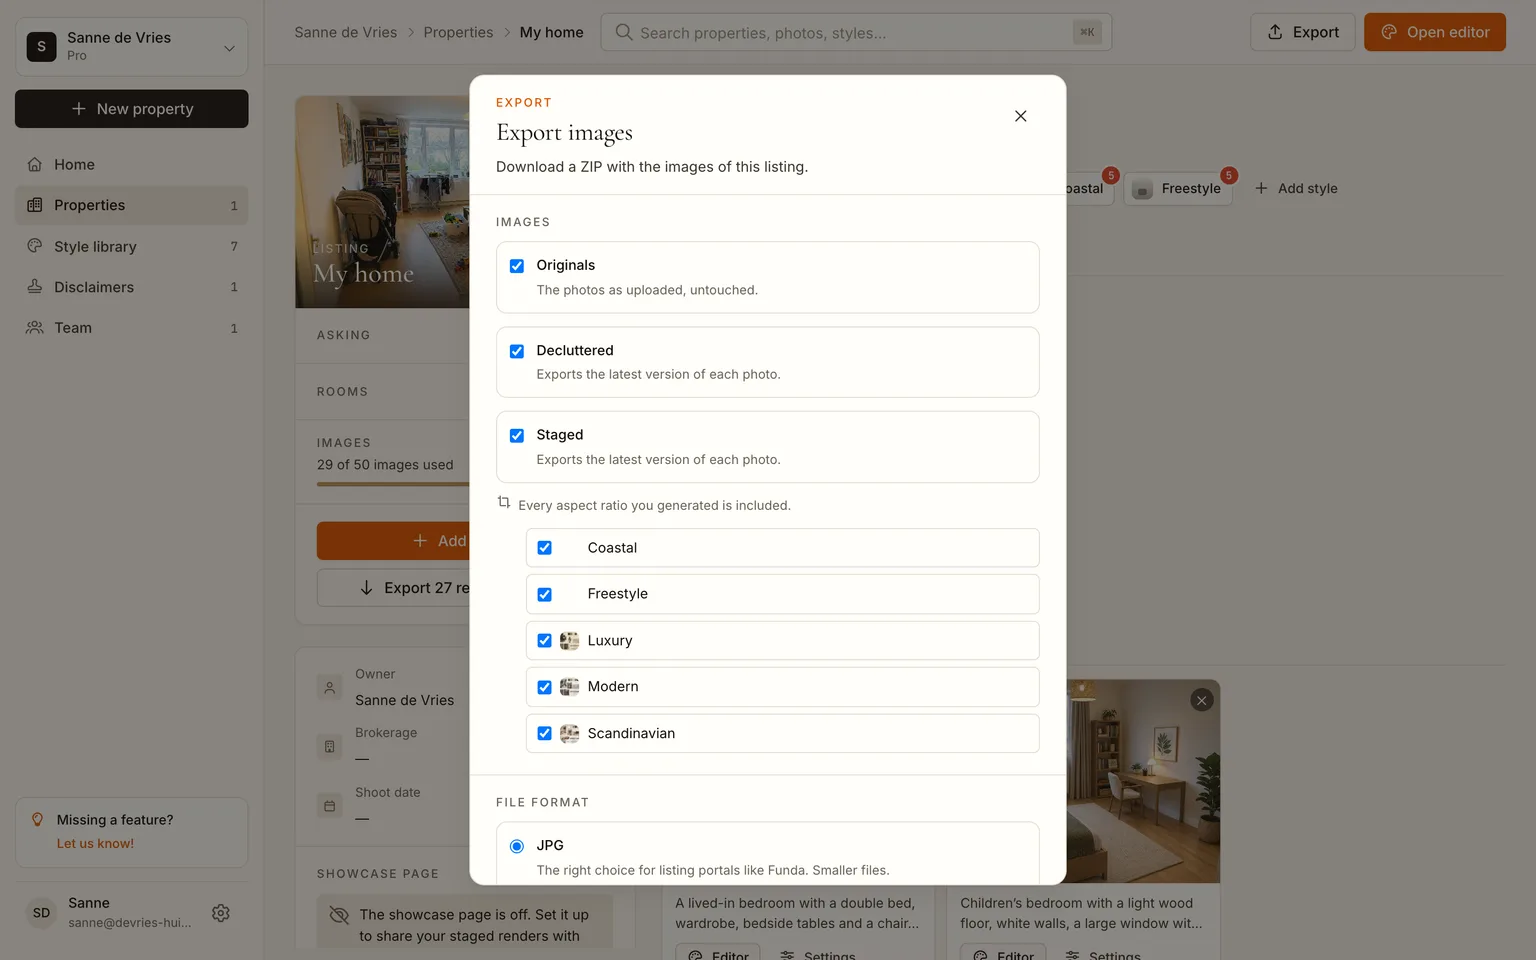Toggle the Originals checkbox
This screenshot has width=1536, height=960.
[517, 266]
